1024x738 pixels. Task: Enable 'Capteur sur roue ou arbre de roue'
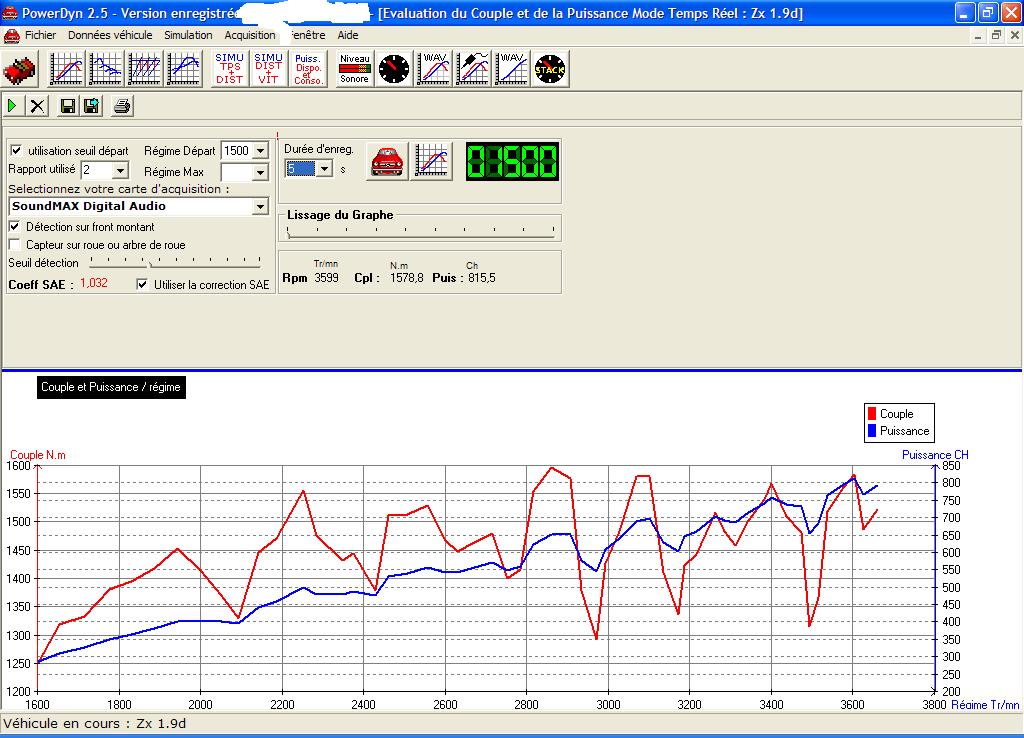coord(14,245)
